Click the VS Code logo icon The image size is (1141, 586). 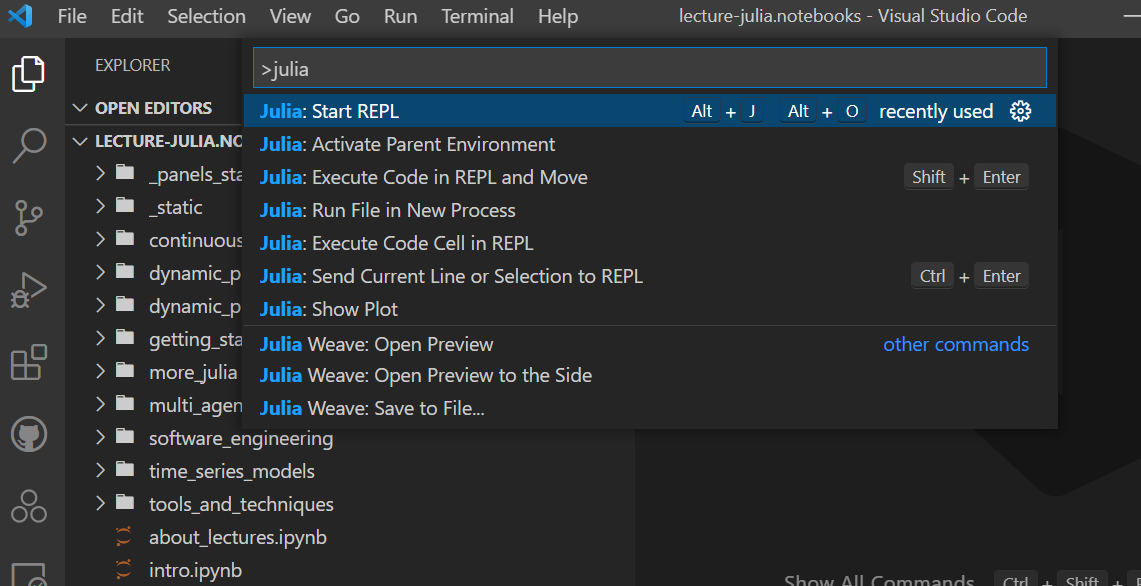(20, 16)
